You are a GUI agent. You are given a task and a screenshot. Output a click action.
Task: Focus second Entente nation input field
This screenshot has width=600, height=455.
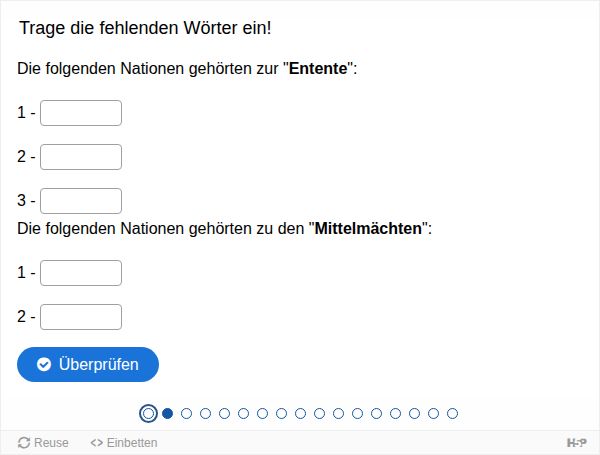[x=81, y=157]
